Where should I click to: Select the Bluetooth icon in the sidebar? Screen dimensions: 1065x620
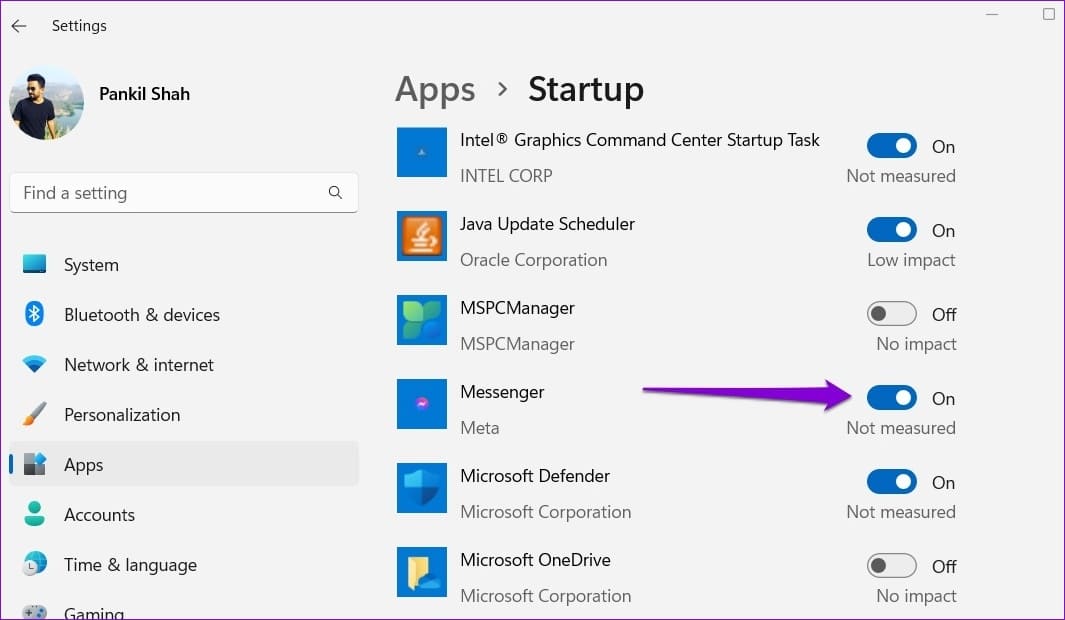34,314
